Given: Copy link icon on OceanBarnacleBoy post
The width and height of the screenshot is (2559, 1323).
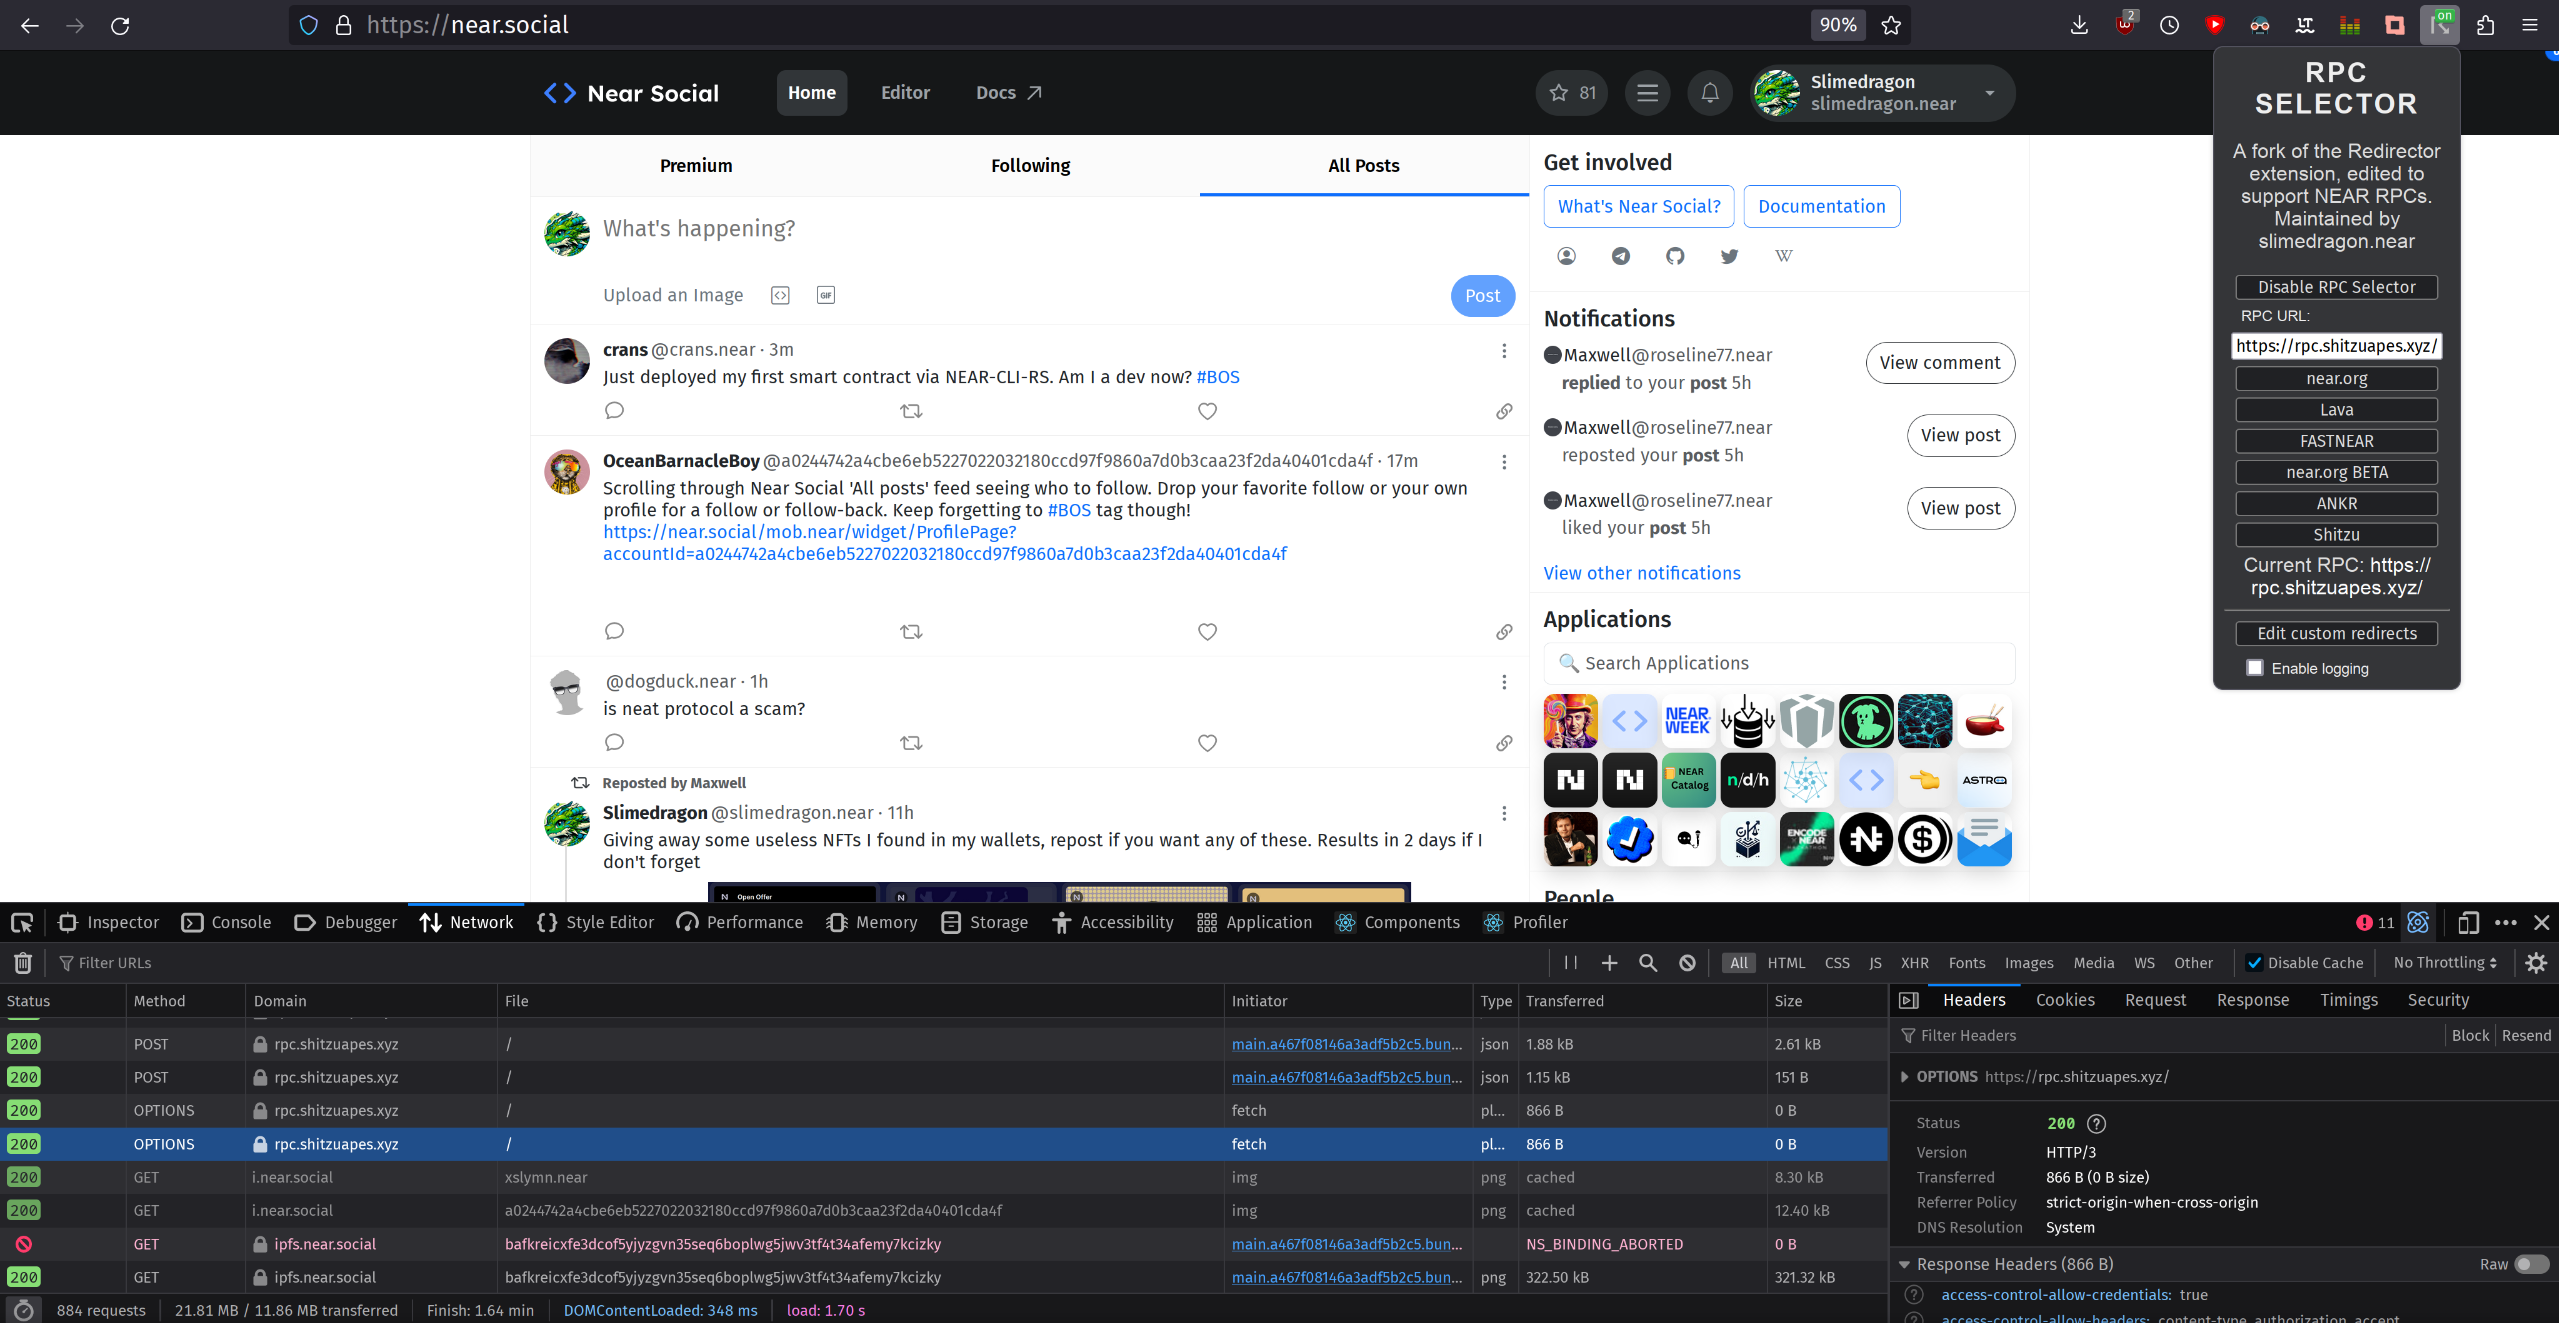Looking at the screenshot, I should (1503, 632).
